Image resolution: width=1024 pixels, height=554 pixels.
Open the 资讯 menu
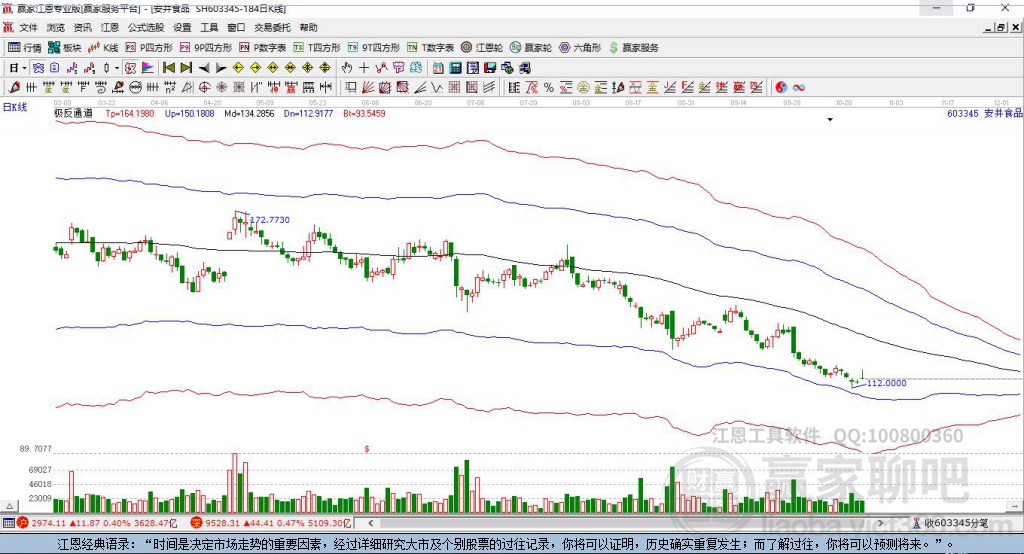pyautogui.click(x=82, y=27)
